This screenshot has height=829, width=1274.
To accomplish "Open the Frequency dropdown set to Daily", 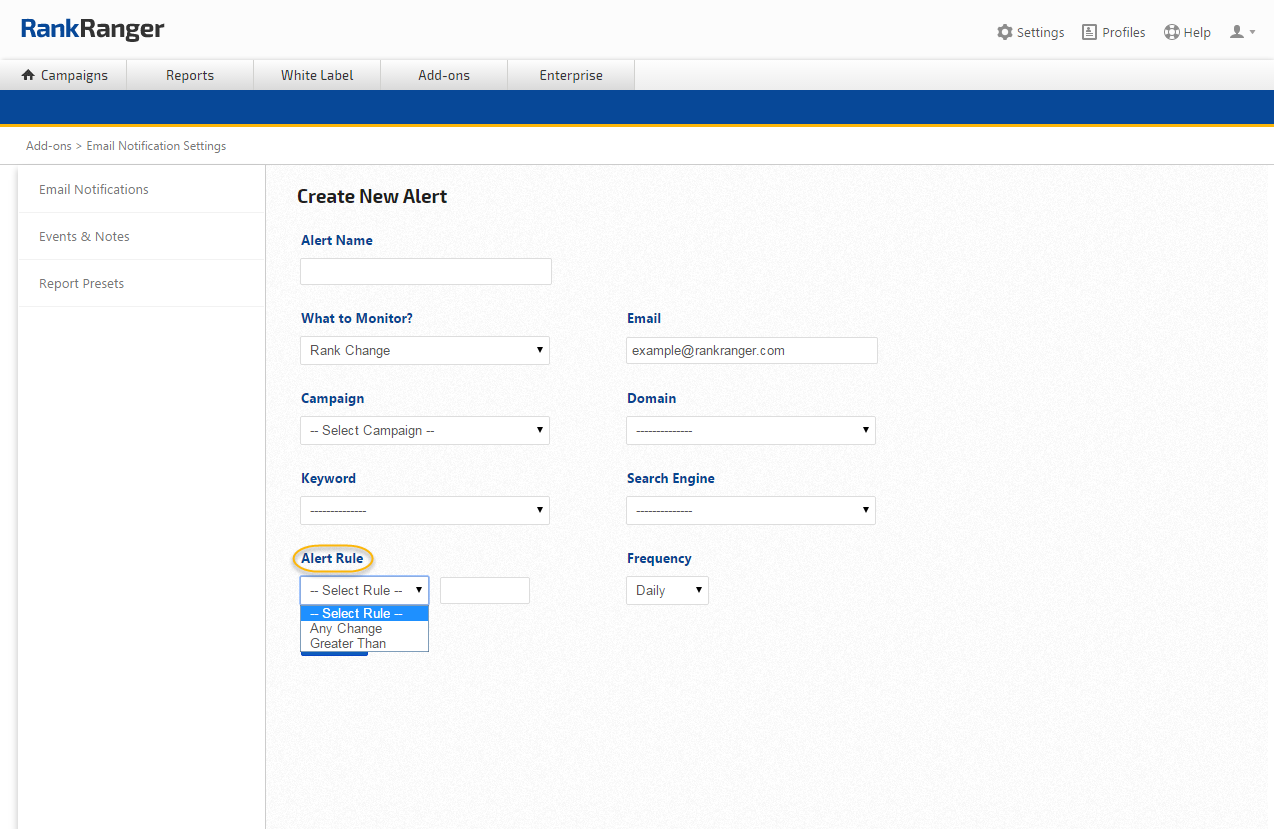I will pos(667,590).
